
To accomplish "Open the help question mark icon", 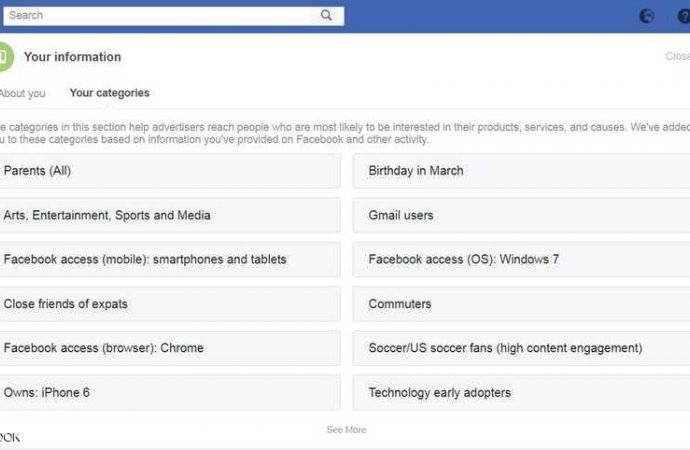I will pyautogui.click(x=684, y=16).
